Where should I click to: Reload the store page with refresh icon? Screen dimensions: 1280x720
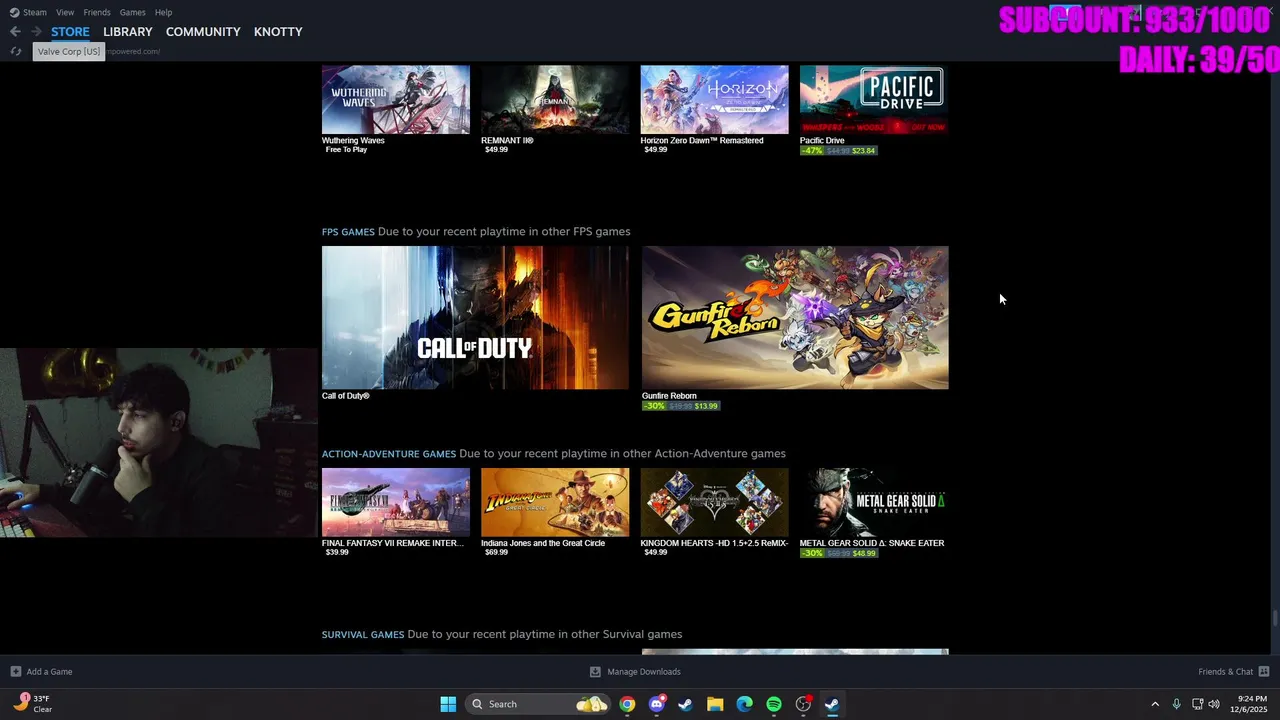point(16,51)
